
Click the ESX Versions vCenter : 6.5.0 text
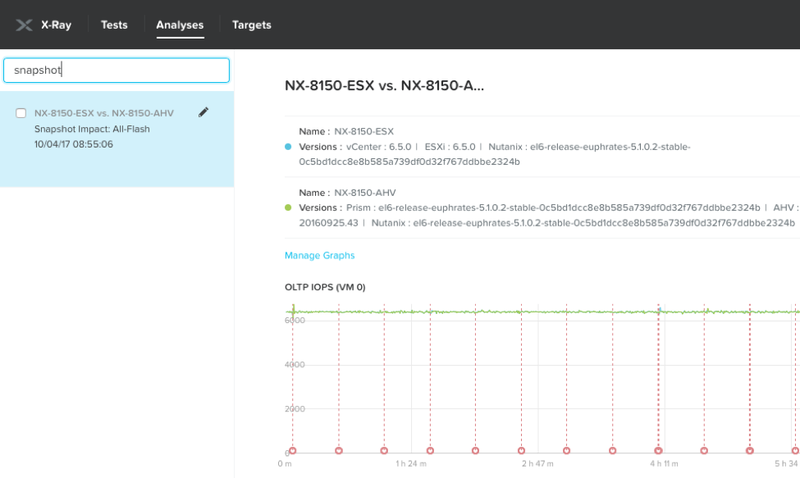point(379,147)
